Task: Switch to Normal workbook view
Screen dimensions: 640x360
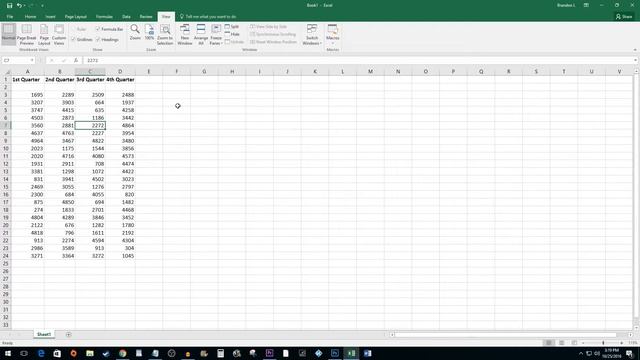Action: [x=9, y=34]
